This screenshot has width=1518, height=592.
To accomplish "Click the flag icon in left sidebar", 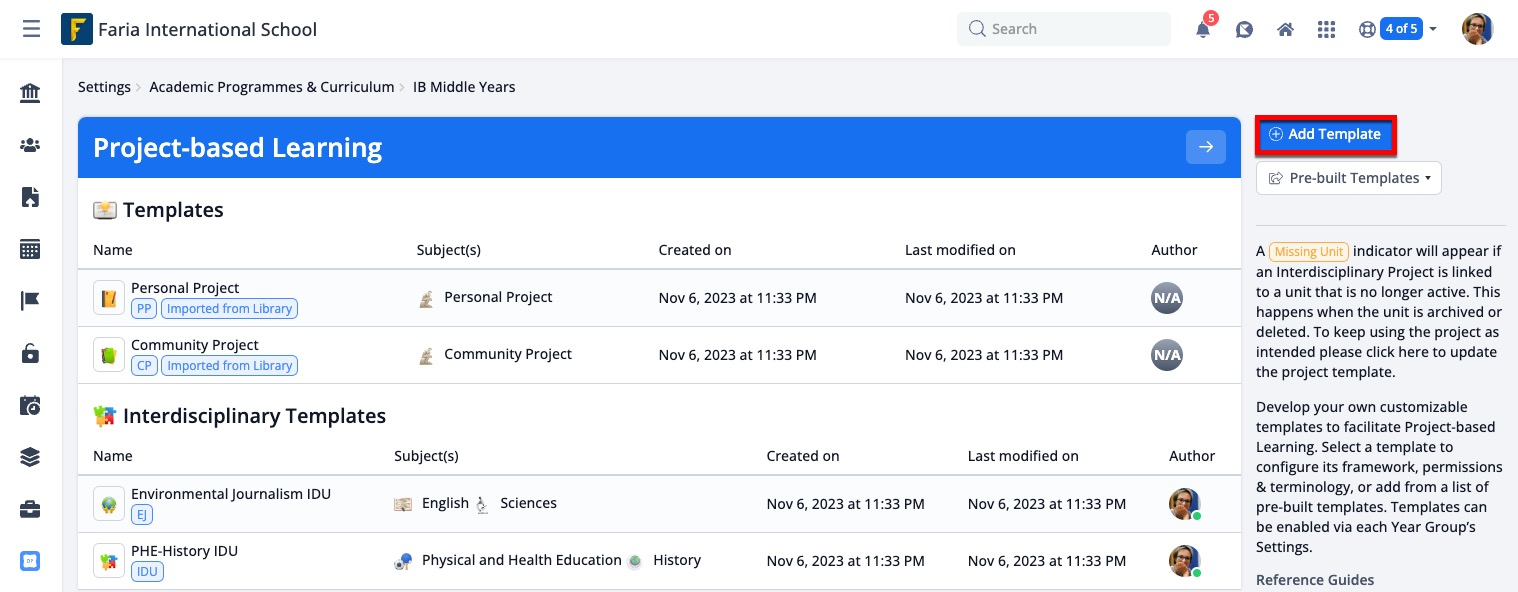I will click(x=30, y=302).
